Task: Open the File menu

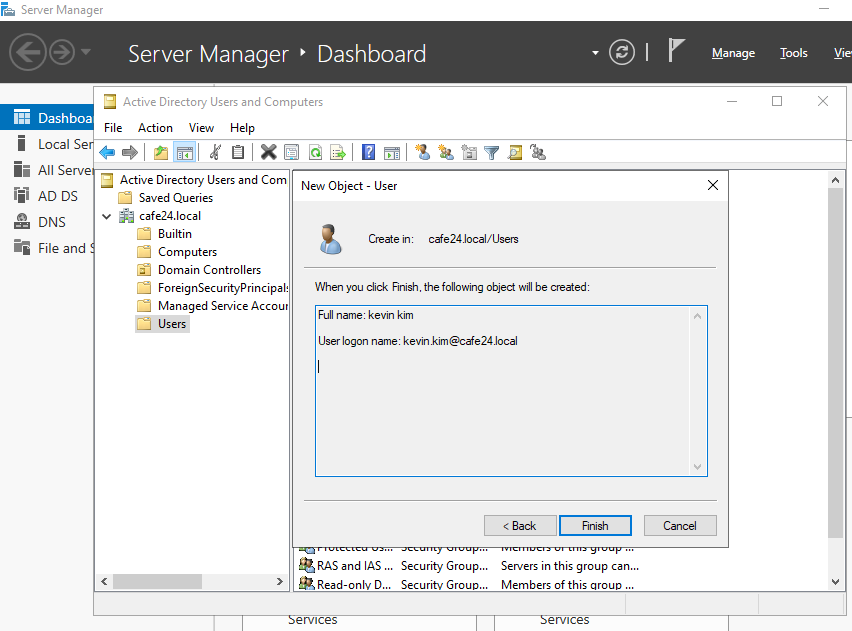Action: 113,128
